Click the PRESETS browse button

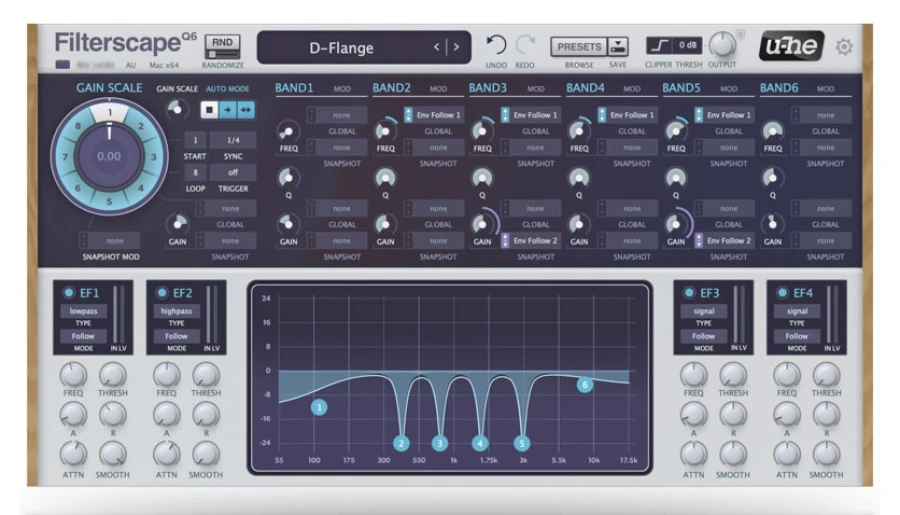point(579,47)
